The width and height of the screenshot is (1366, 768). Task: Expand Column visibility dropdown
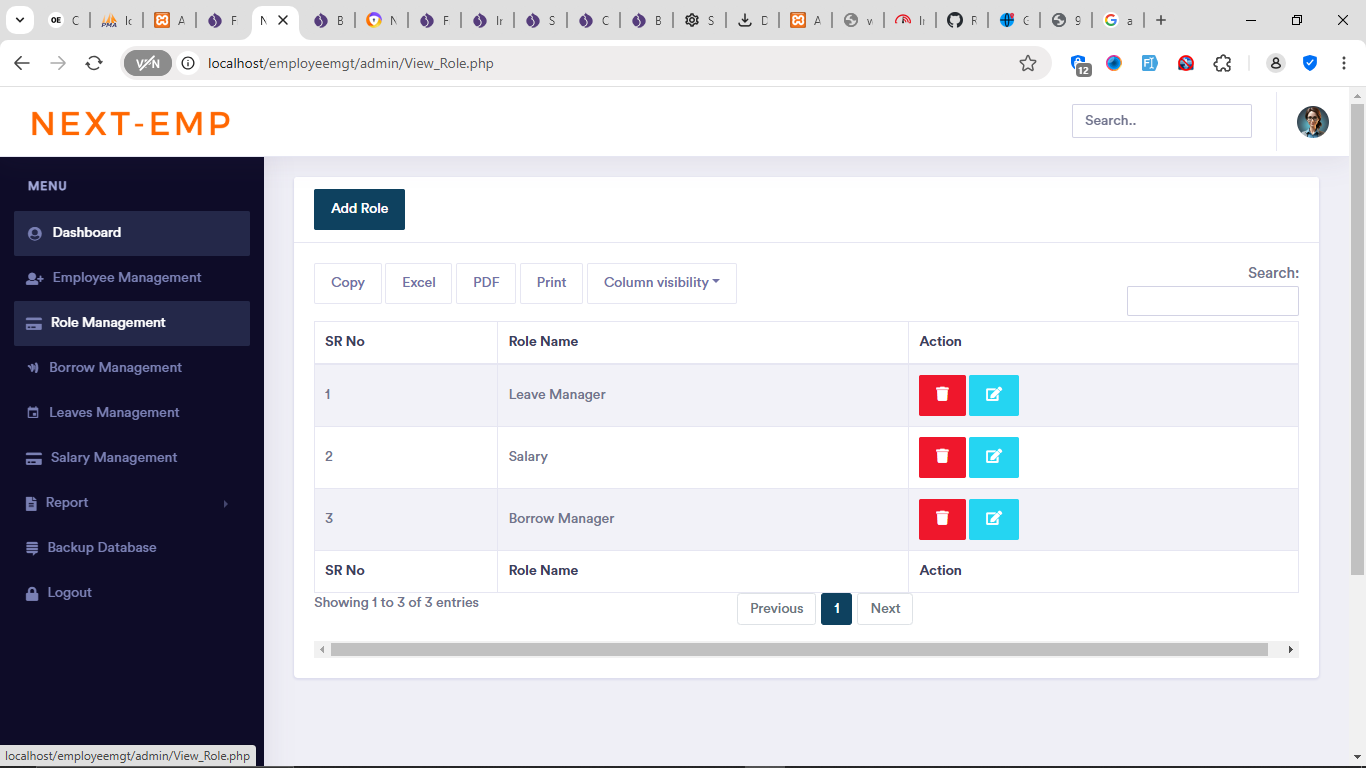(661, 283)
